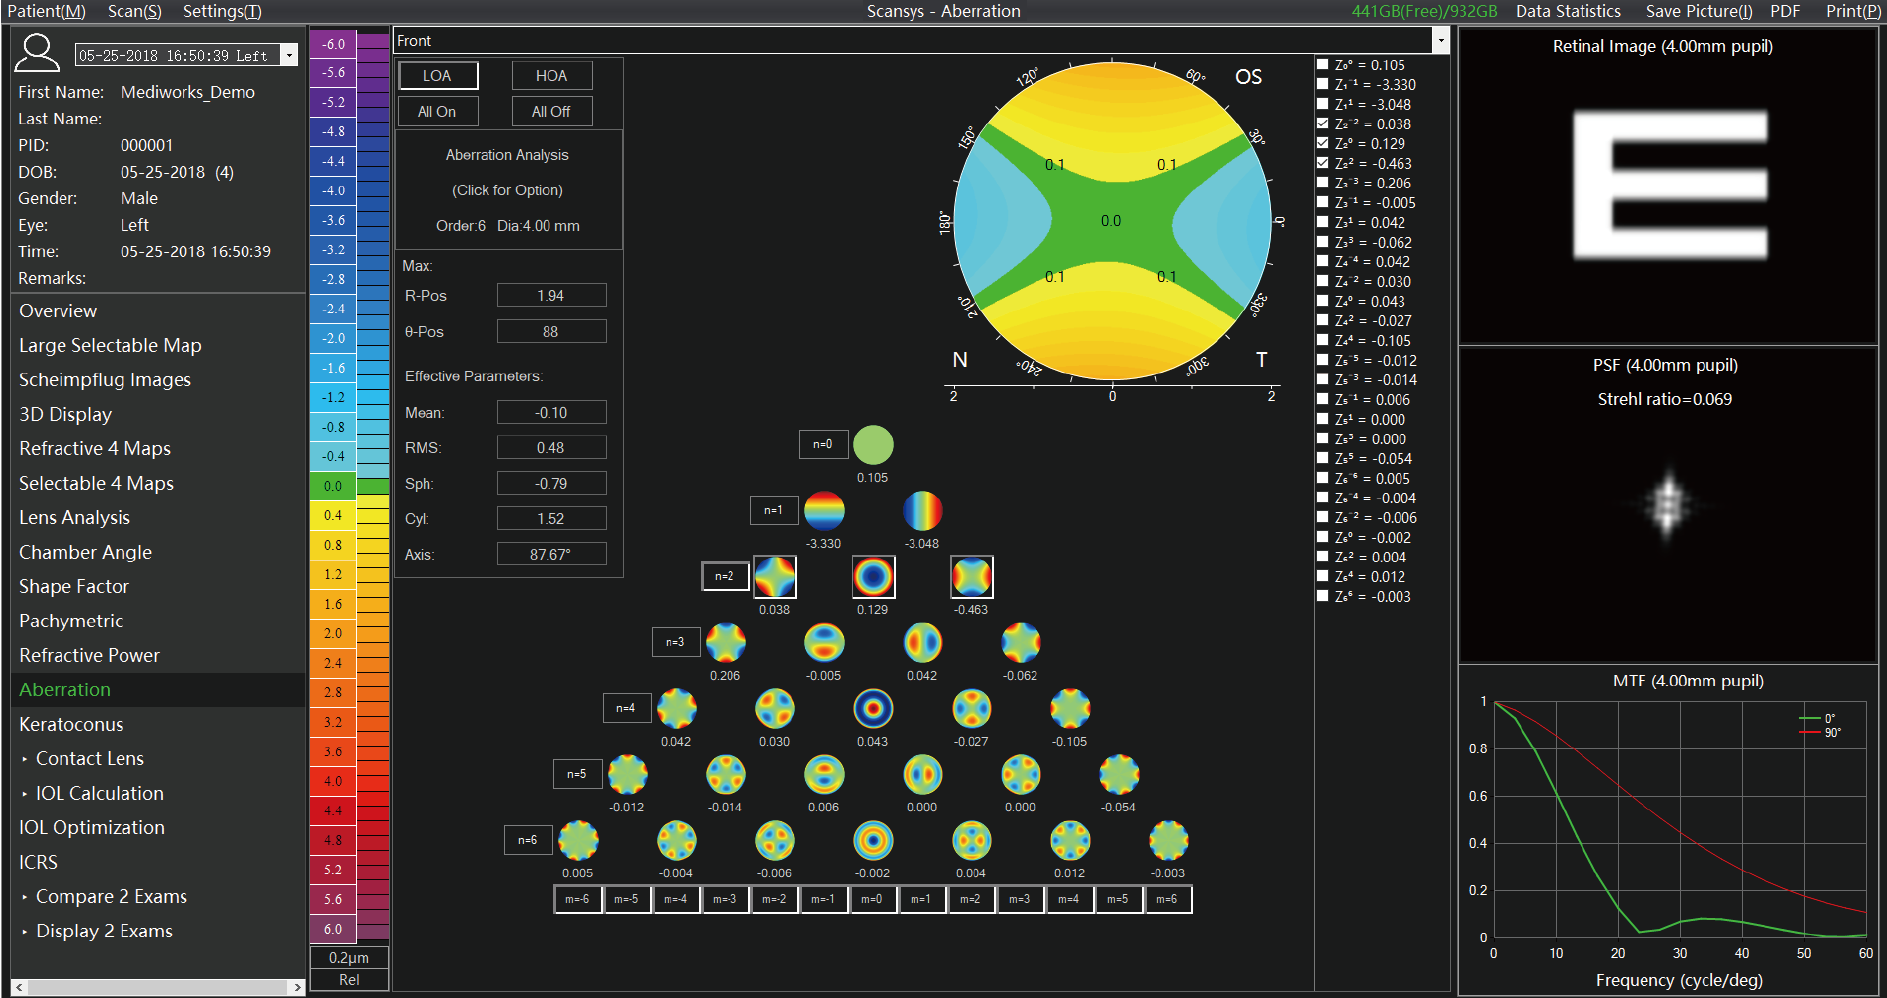
Task: Click the sidebar horizontal scrollbar right arrow
Action: (x=297, y=987)
